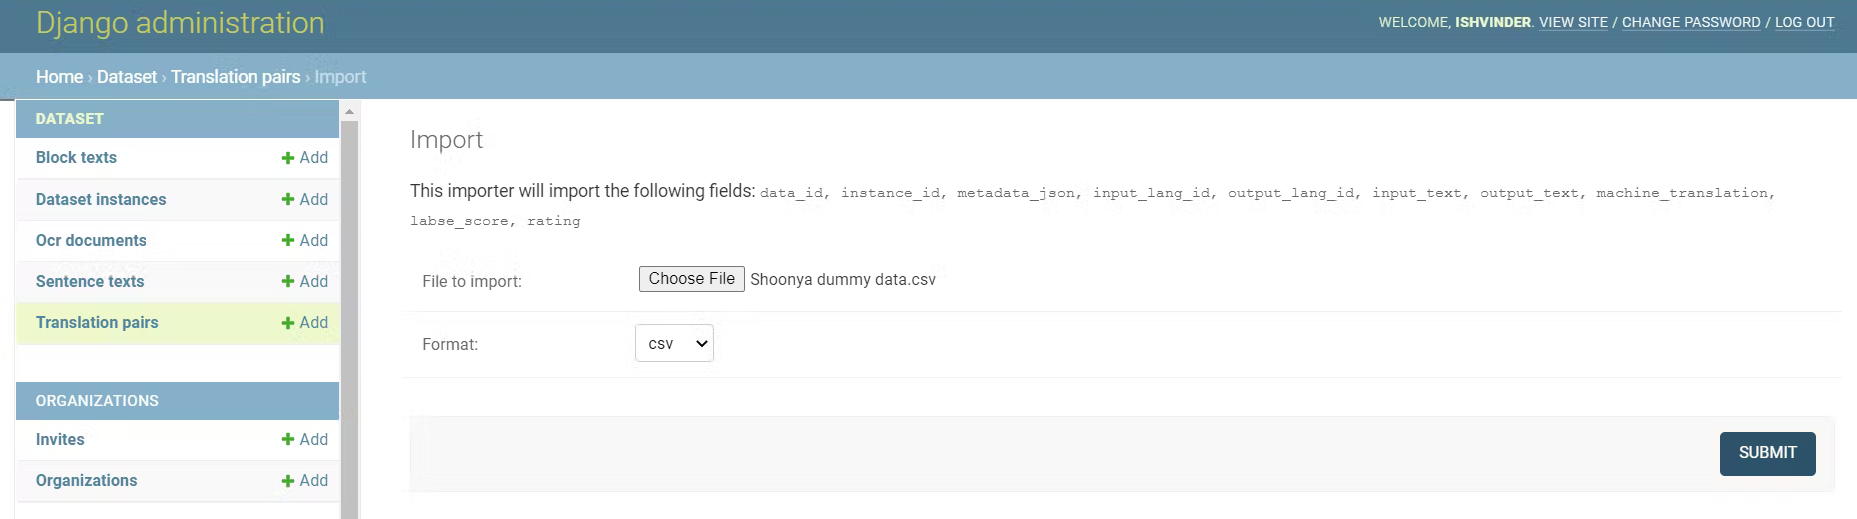Open the Dataset breadcrumb link
Screen dimensions: 1857x519
click(127, 77)
